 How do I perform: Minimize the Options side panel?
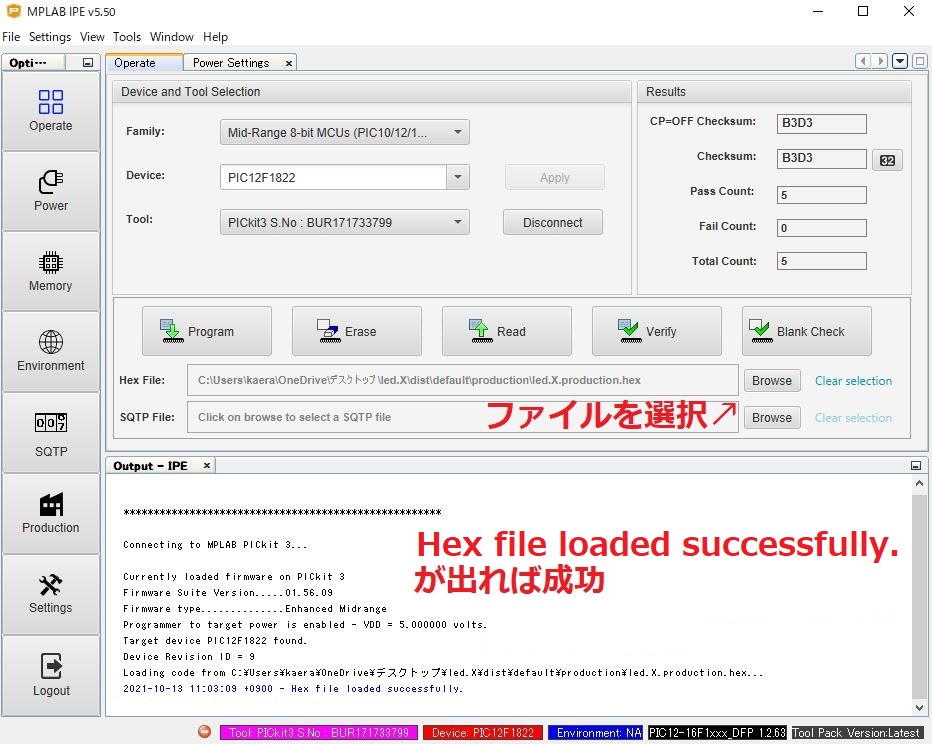88,62
